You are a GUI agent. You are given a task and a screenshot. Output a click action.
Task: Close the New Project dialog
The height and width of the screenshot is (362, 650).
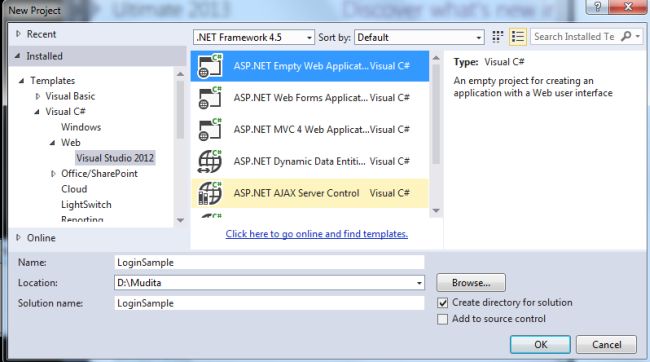coord(628,7)
